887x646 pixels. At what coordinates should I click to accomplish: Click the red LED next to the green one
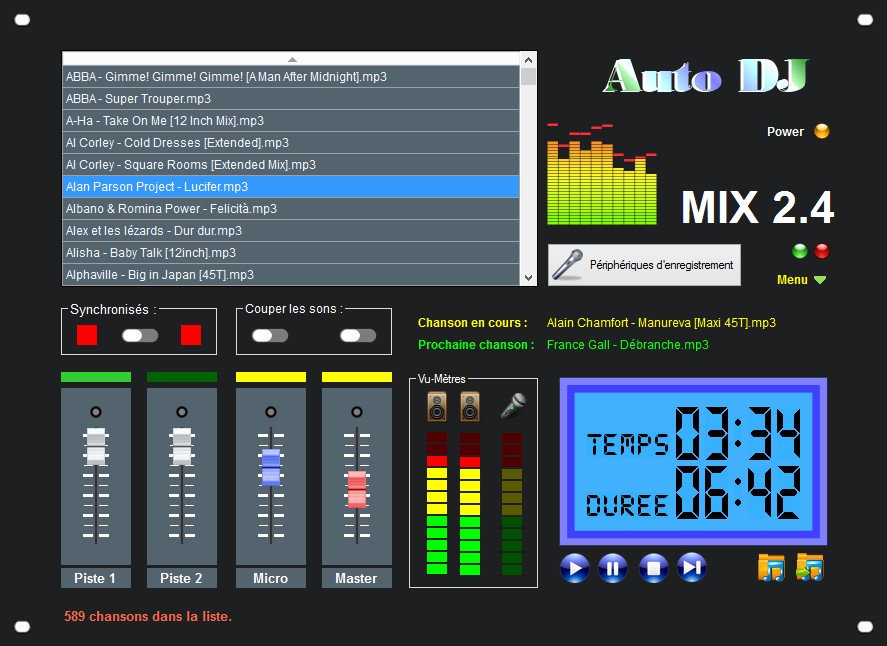[x=820, y=251]
